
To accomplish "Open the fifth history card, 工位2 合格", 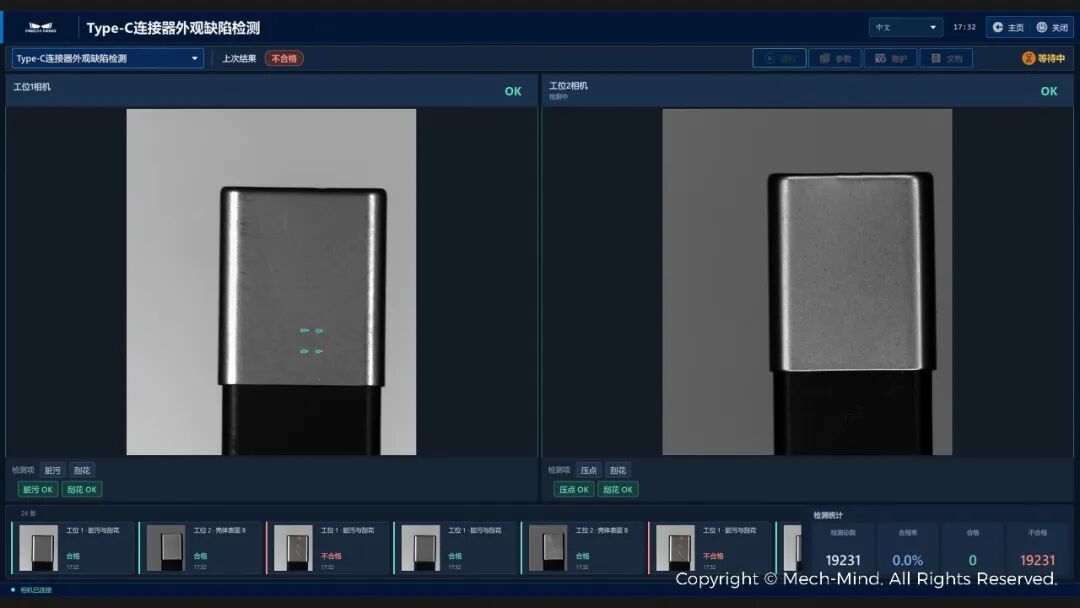I will 583,548.
